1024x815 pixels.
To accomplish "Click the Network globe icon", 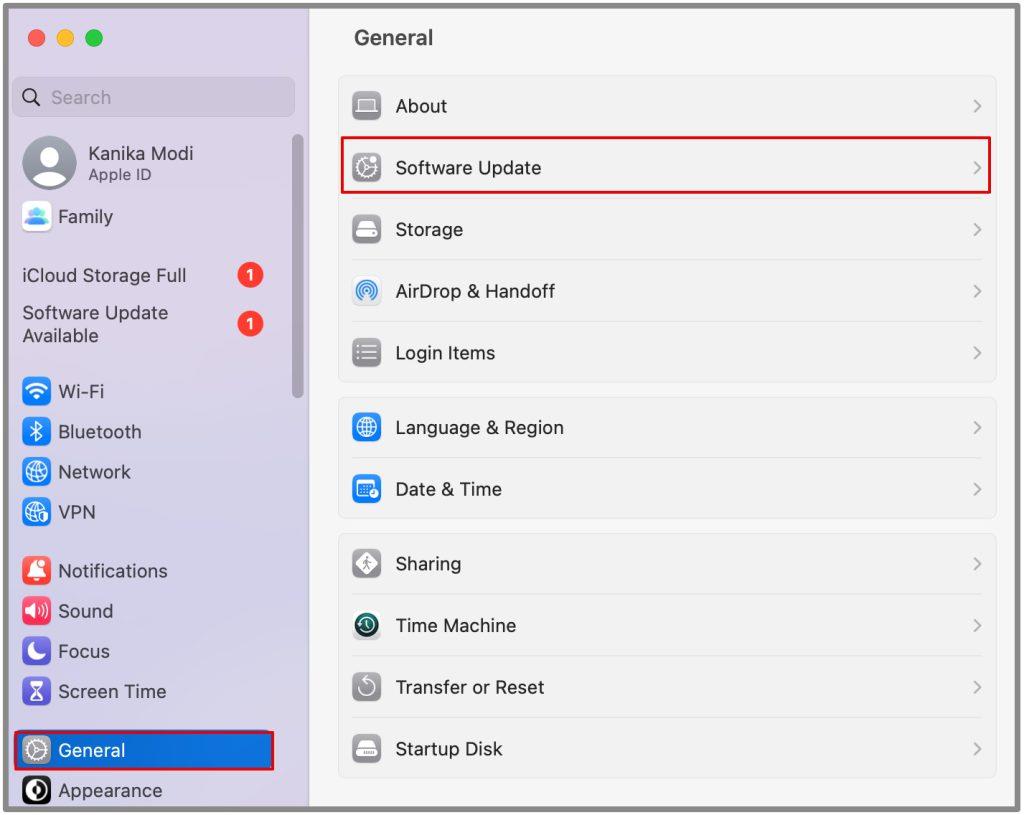I will [37, 472].
